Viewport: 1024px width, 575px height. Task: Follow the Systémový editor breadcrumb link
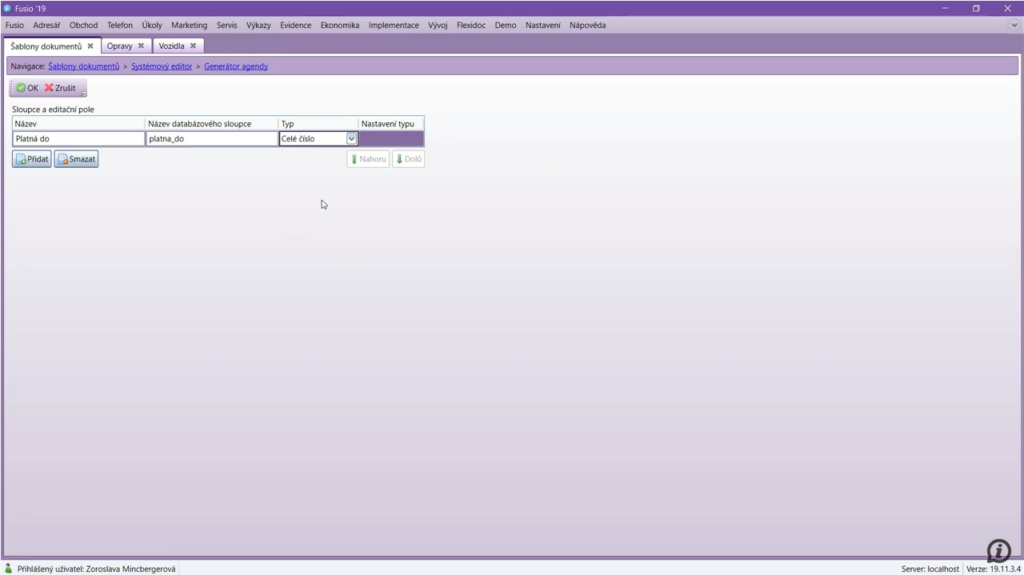point(161,66)
